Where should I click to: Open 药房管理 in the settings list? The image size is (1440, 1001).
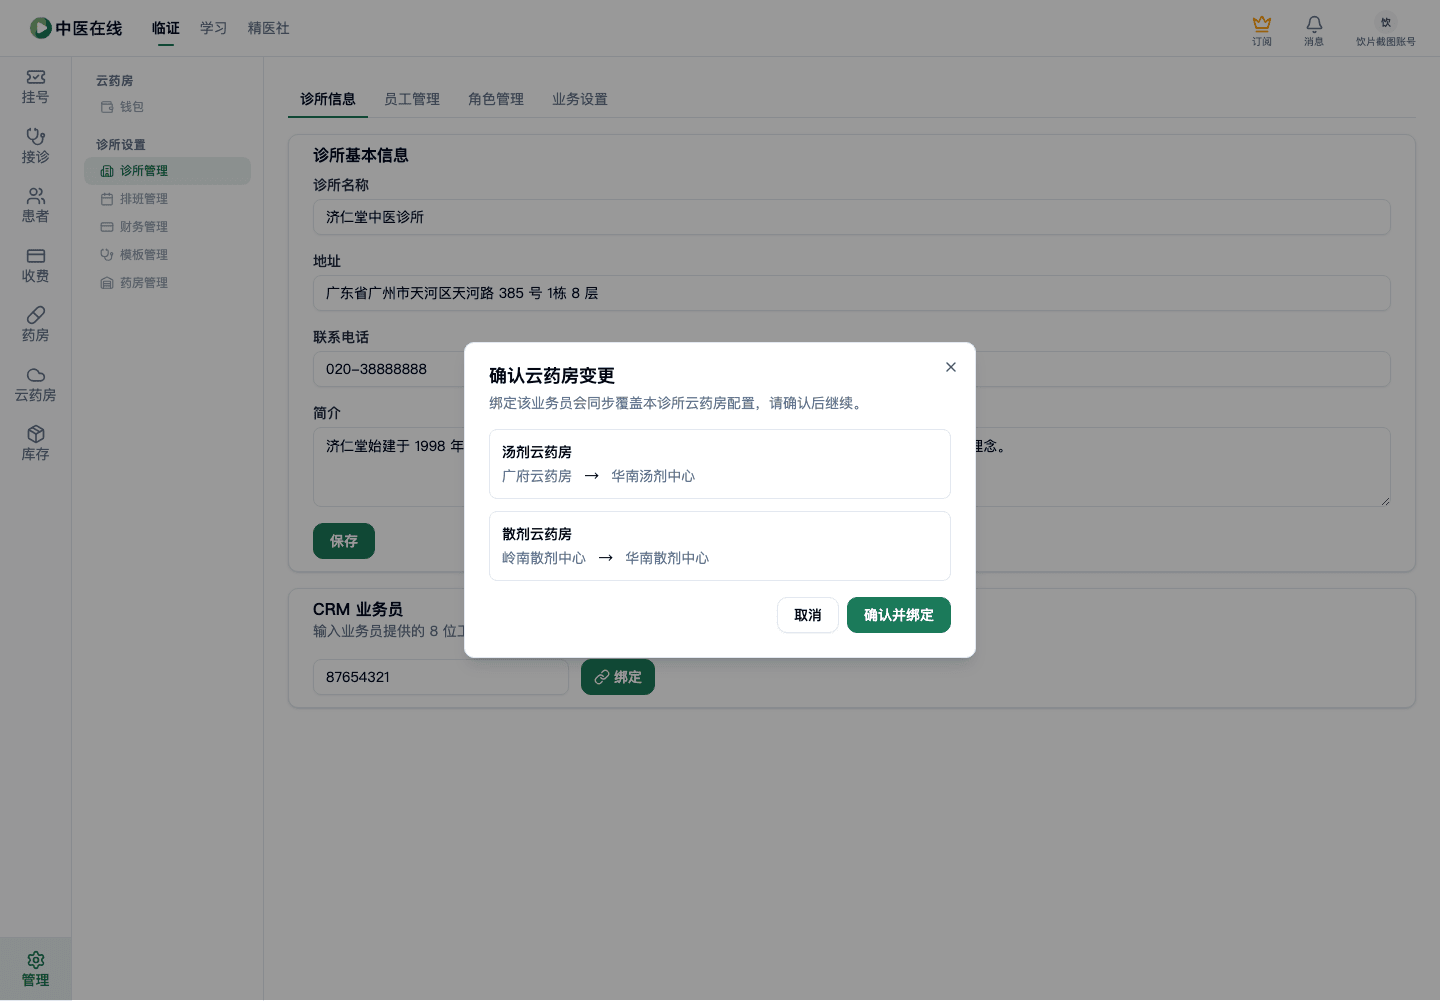coord(167,283)
